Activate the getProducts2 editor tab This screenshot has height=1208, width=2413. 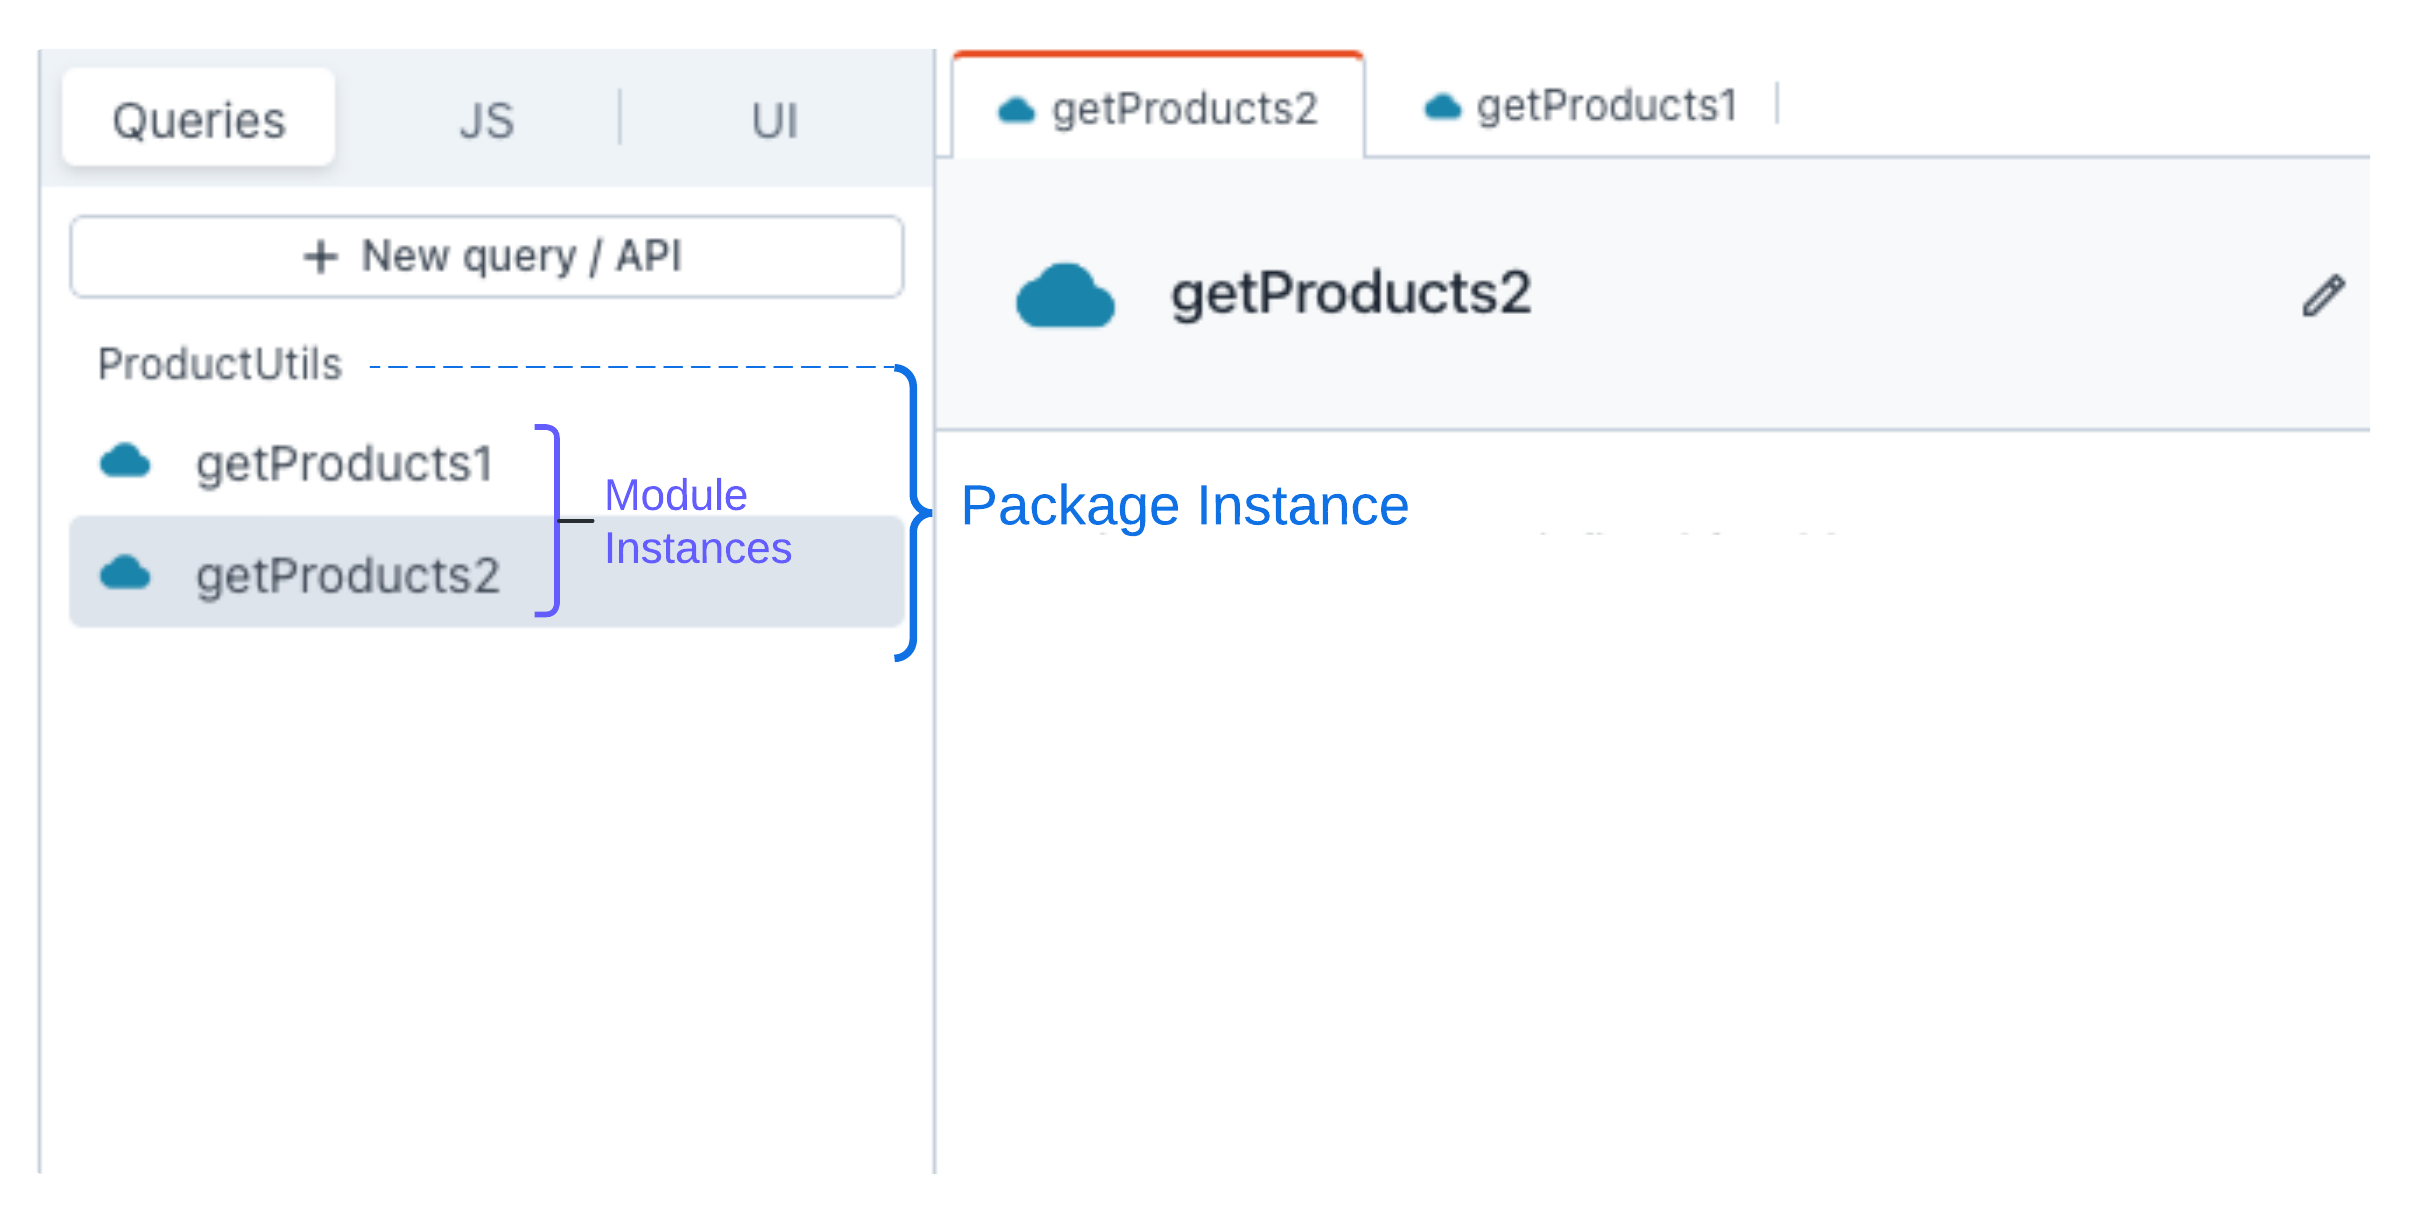pyautogui.click(x=1184, y=109)
